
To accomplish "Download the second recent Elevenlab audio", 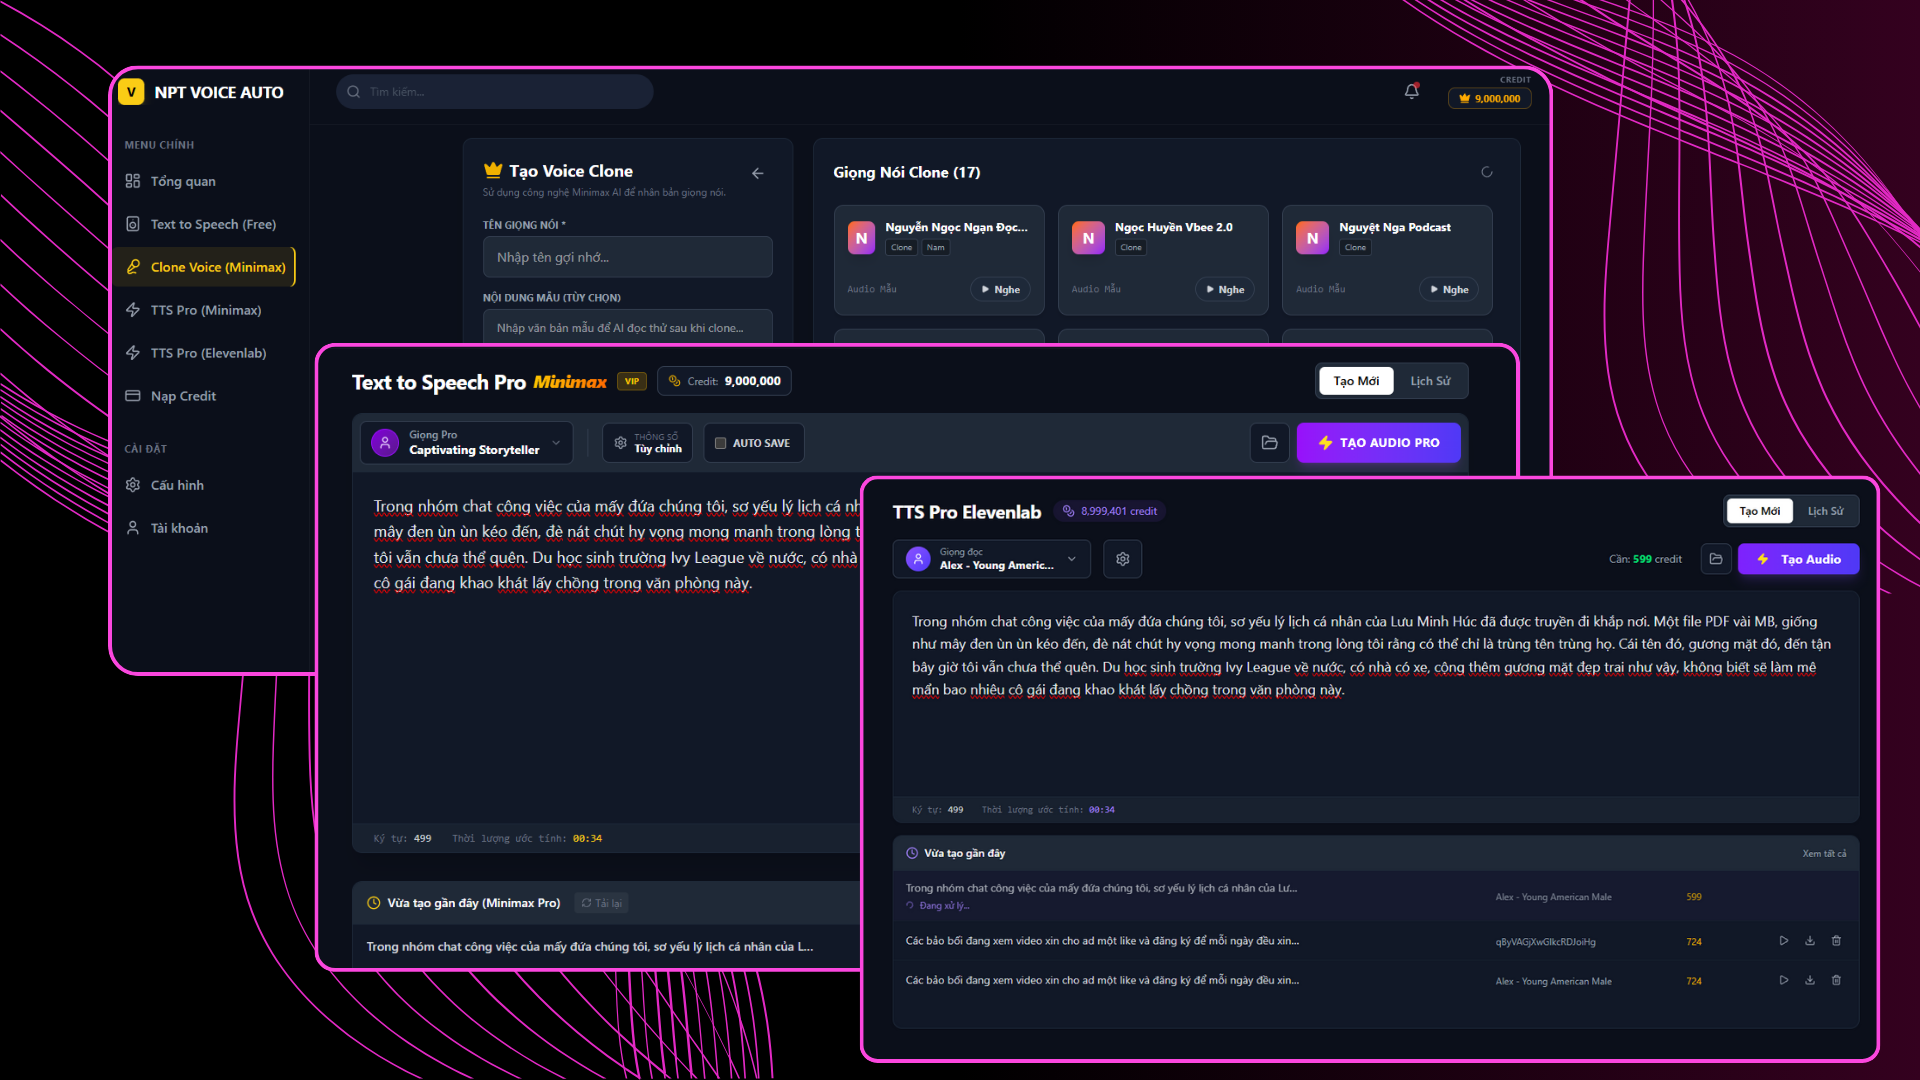I will (x=1809, y=941).
